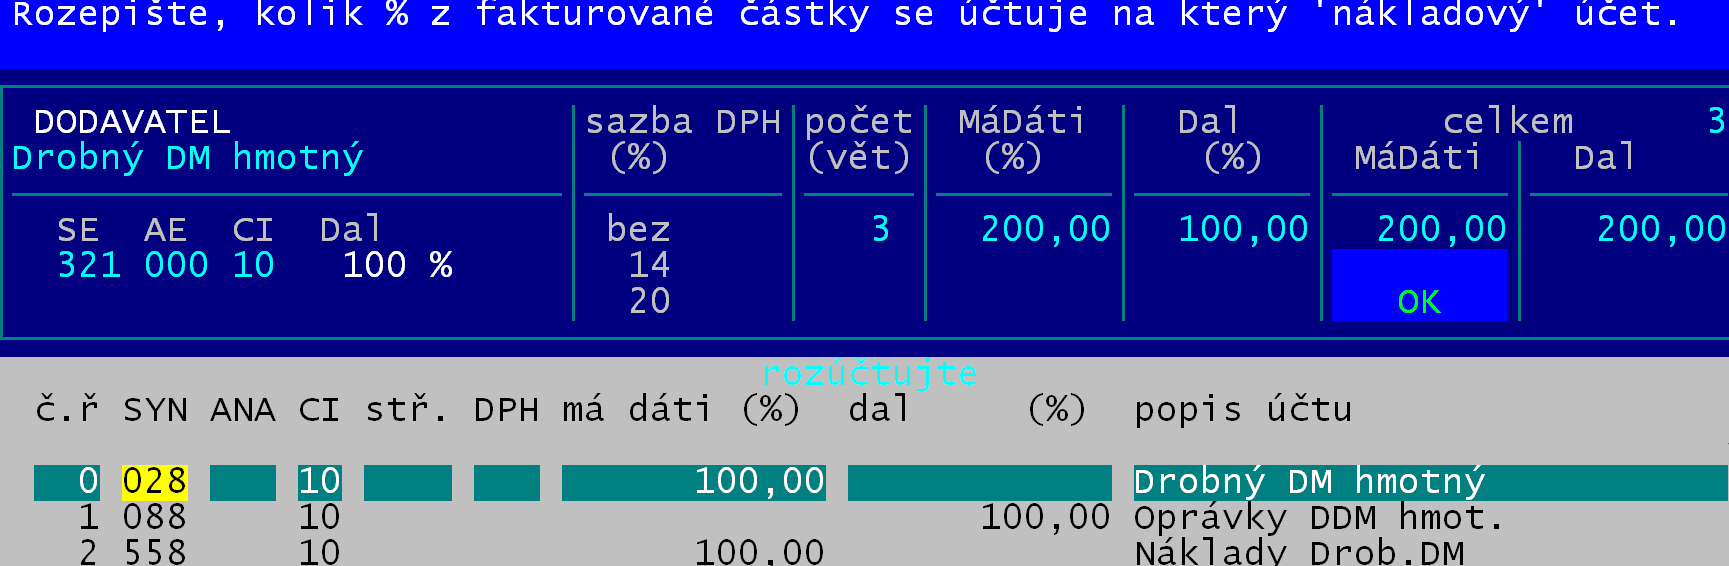Click Dal (%) value 100,00
This screenshot has width=1729, height=566.
tap(1243, 230)
